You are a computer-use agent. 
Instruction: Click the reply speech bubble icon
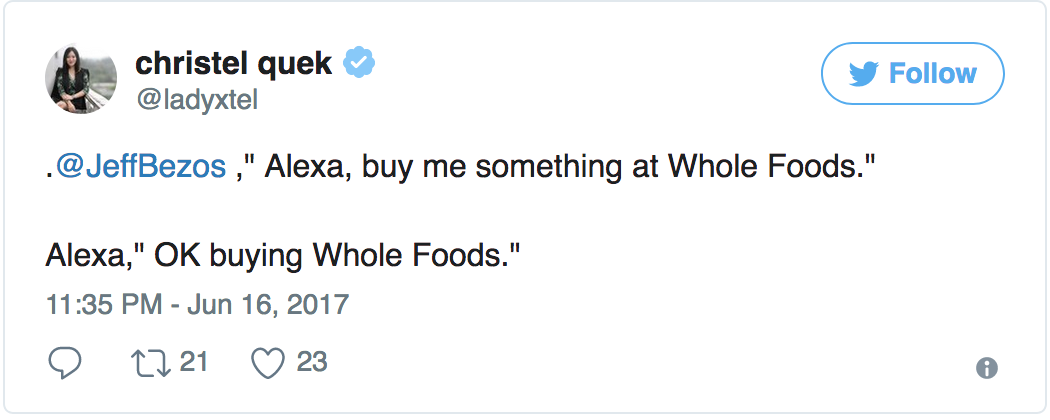pyautogui.click(x=65, y=363)
